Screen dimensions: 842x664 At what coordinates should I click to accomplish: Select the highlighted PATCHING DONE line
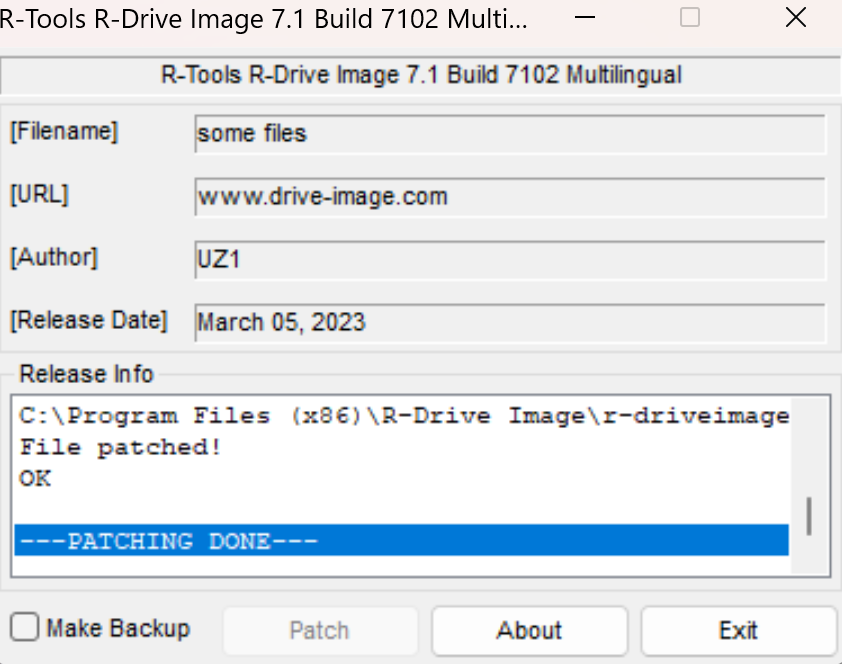(401, 541)
